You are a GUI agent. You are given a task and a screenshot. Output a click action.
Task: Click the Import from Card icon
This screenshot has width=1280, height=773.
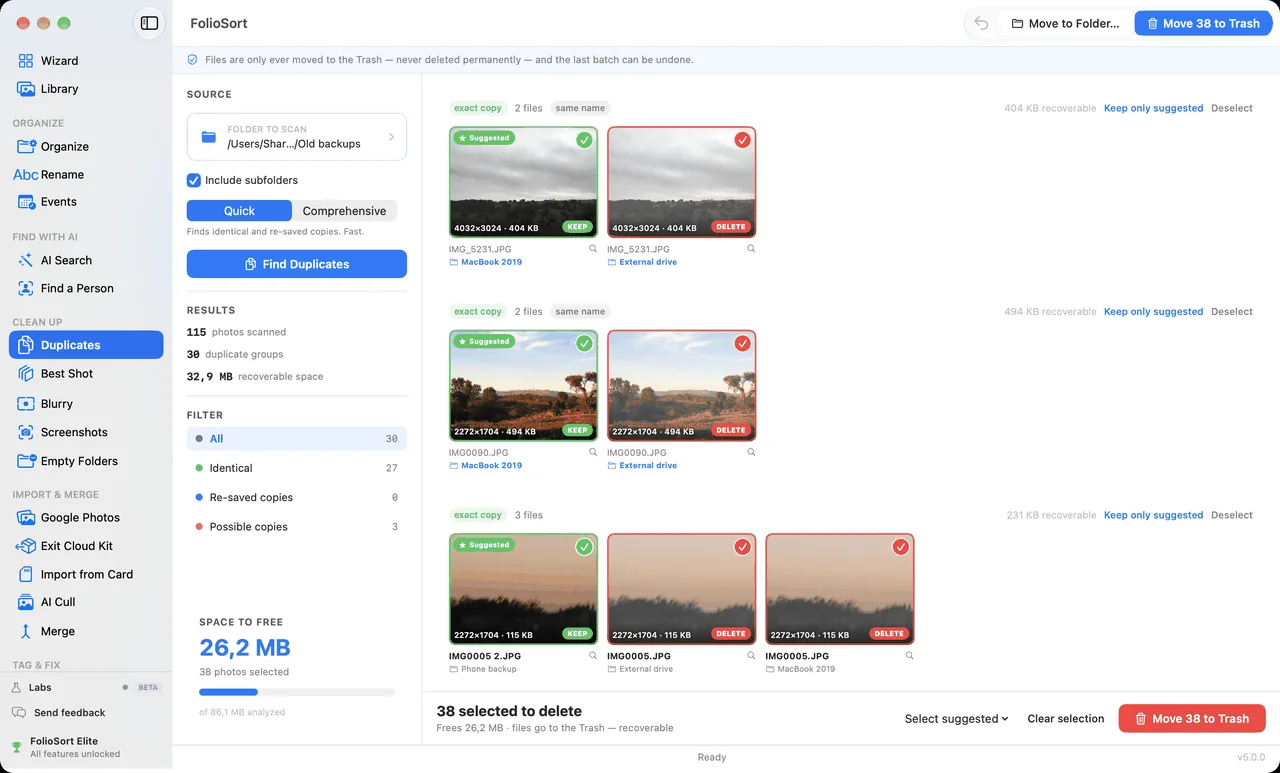26,574
